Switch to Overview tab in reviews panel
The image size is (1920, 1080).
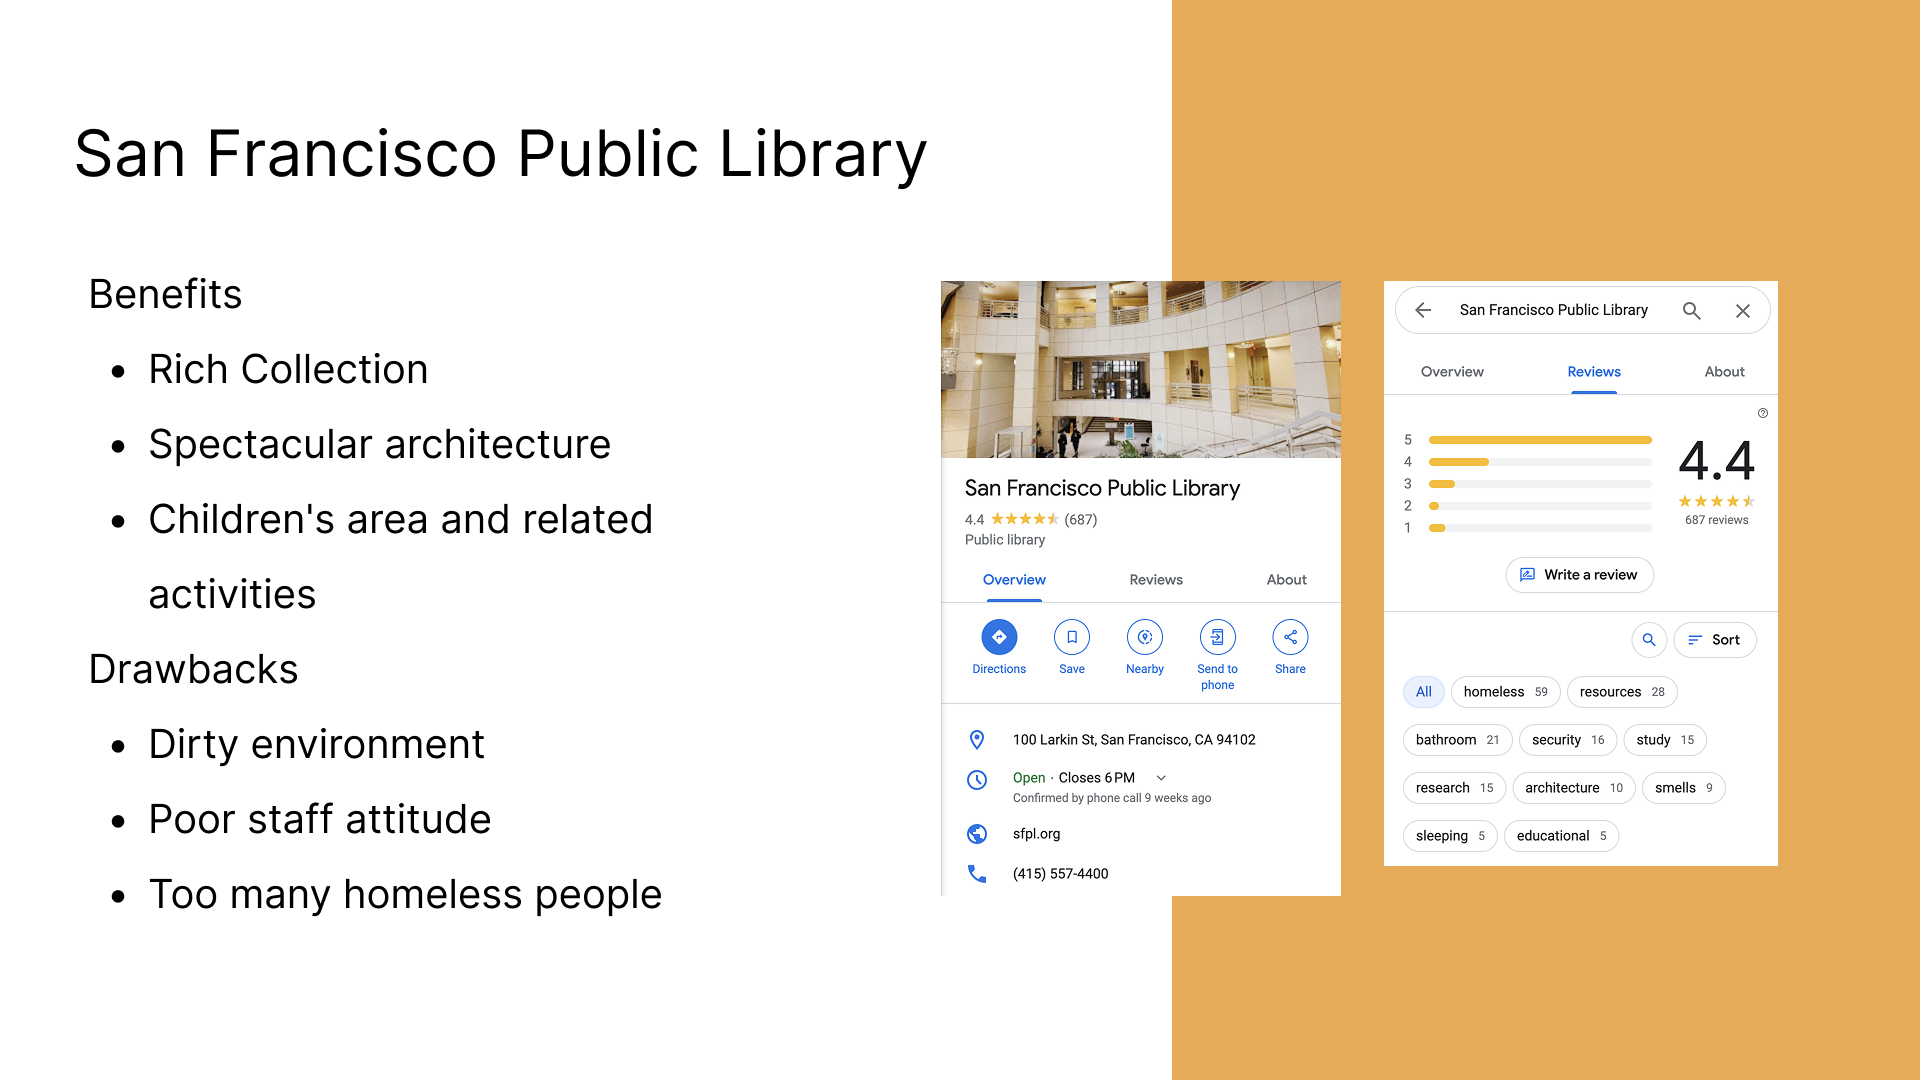(x=1452, y=372)
